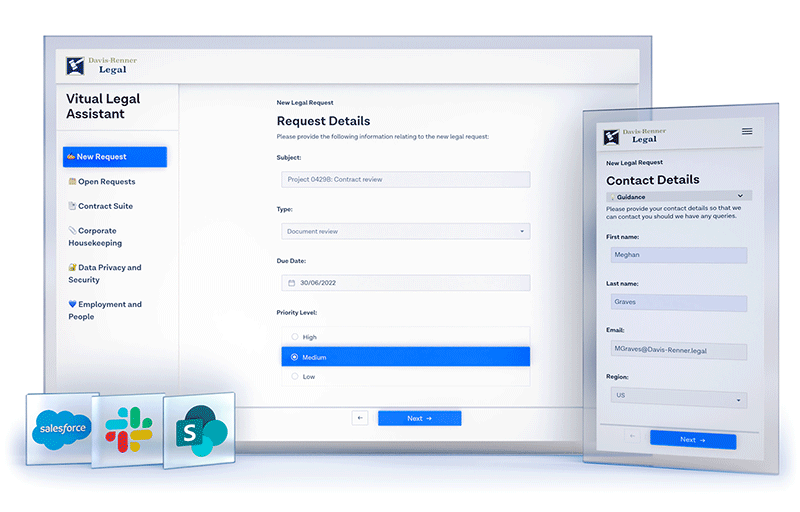Image resolution: width=800 pixels, height=512 pixels.
Task: Open the Type dropdown showing Document review
Action: click(x=405, y=231)
